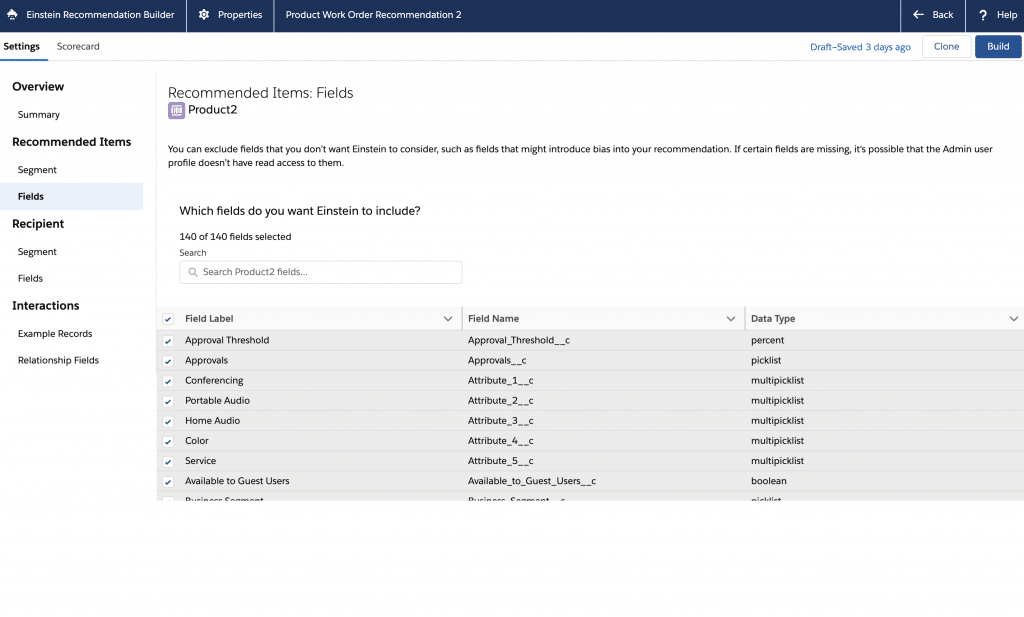Click the boolean data type cell
1024x617 pixels.
click(x=769, y=481)
